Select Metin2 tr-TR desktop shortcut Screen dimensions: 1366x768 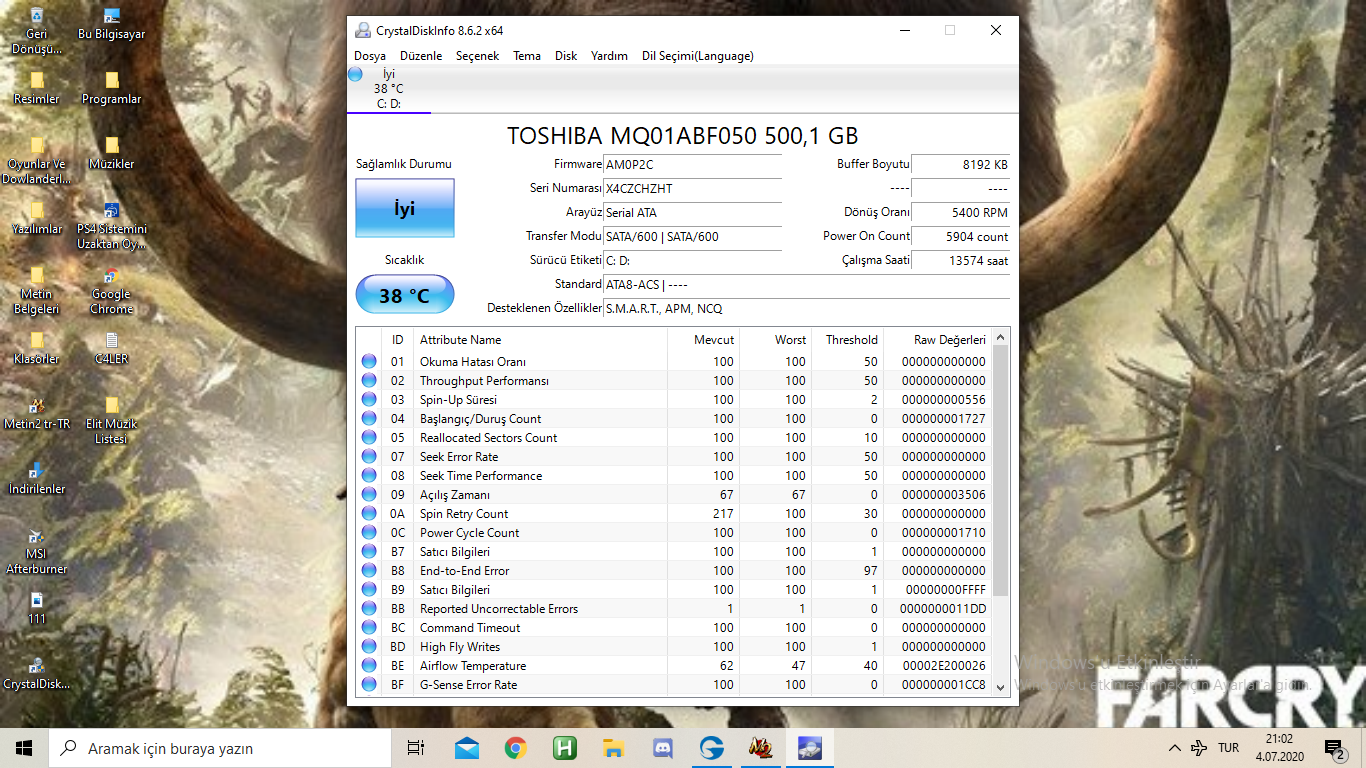pos(36,414)
